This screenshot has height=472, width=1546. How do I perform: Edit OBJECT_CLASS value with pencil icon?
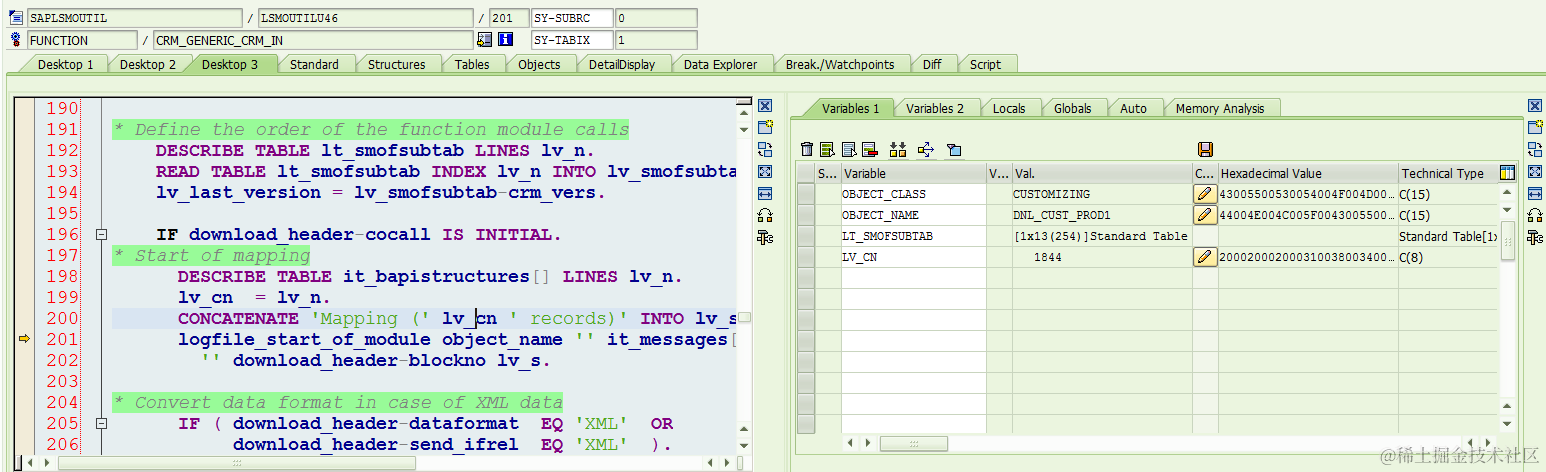click(x=1205, y=194)
